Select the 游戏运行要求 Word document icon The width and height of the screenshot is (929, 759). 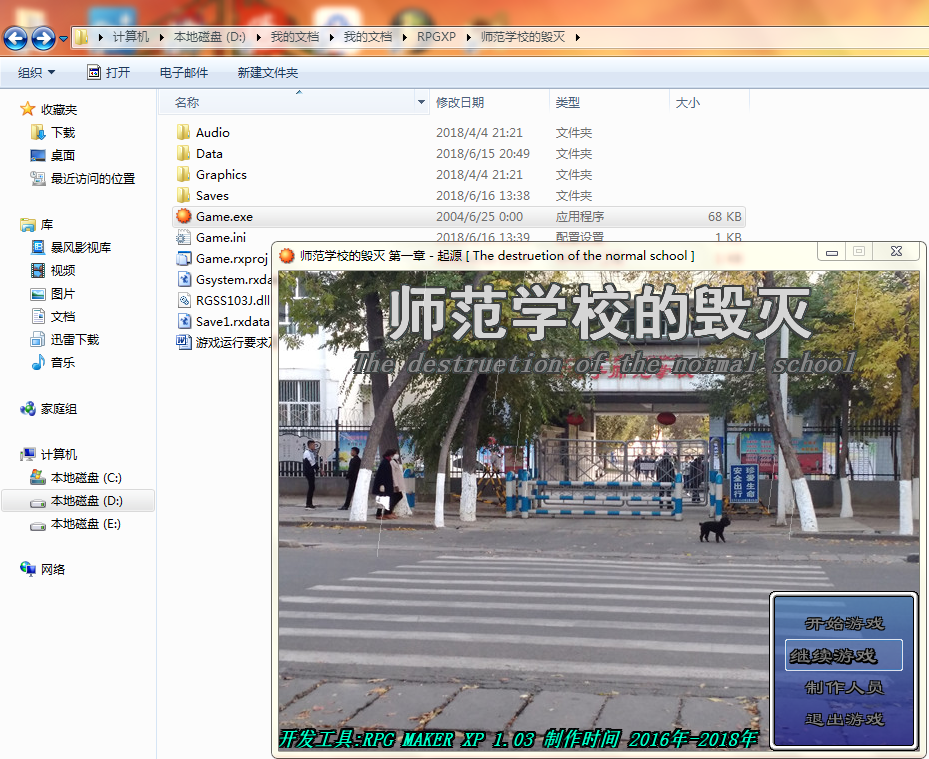184,342
